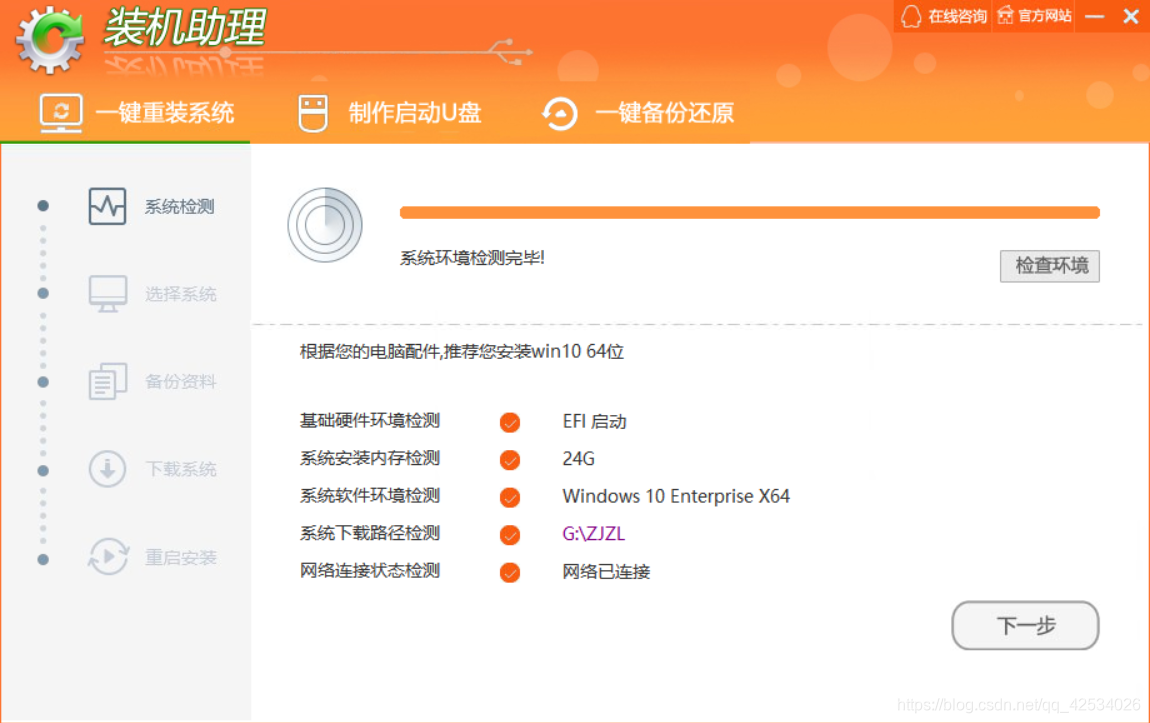Click the 一键重装系统 monitor icon
The image size is (1150, 723).
click(x=61, y=113)
